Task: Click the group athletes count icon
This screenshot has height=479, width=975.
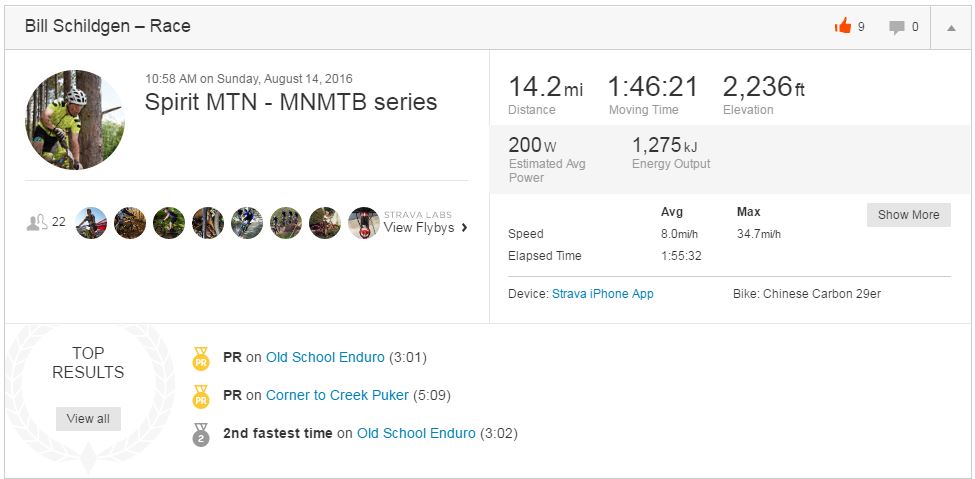Action: [37, 223]
